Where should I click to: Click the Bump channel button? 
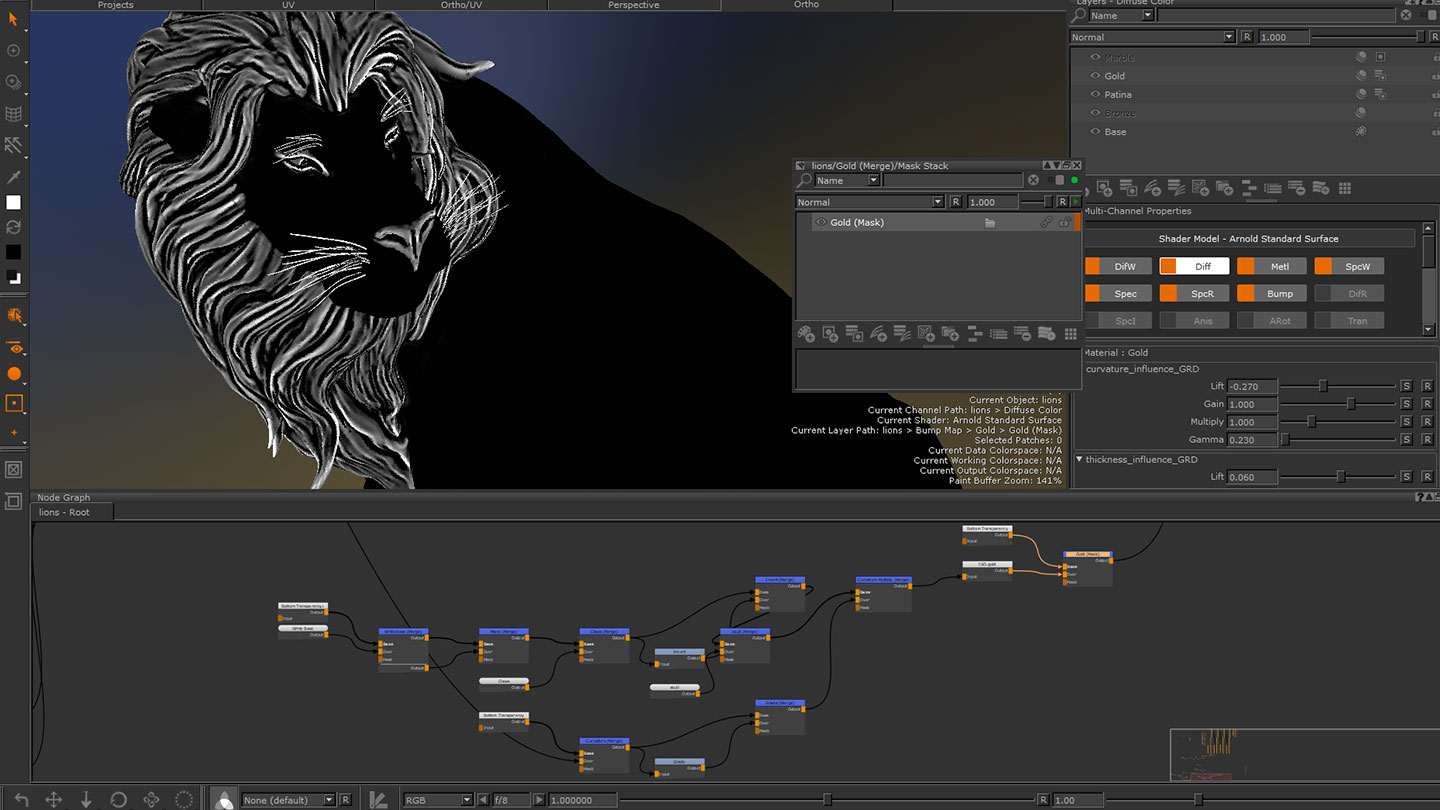click(1272, 294)
